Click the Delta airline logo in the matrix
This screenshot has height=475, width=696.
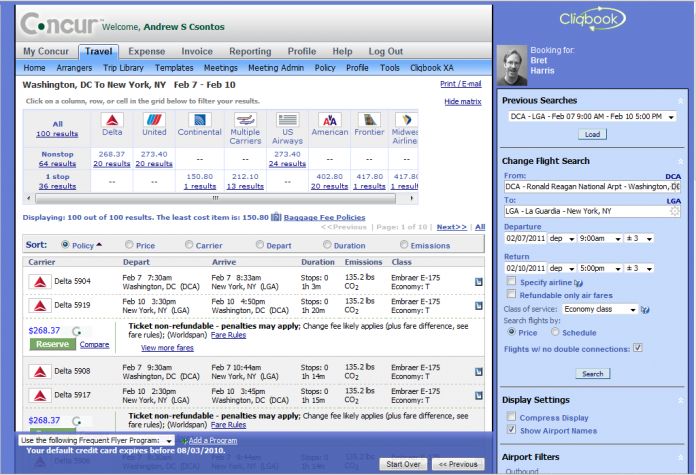pyautogui.click(x=112, y=120)
